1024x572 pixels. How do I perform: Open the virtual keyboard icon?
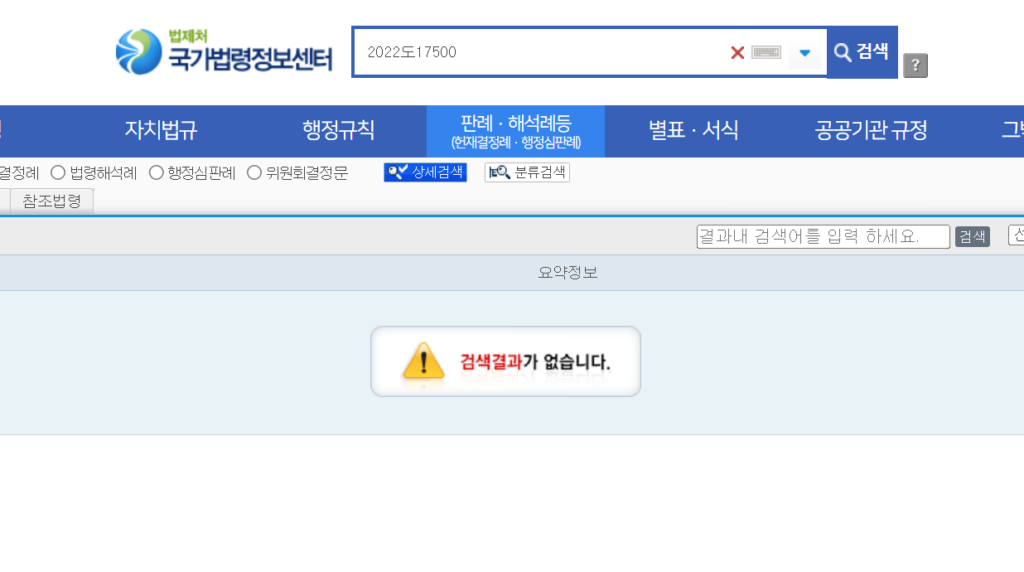click(x=766, y=52)
